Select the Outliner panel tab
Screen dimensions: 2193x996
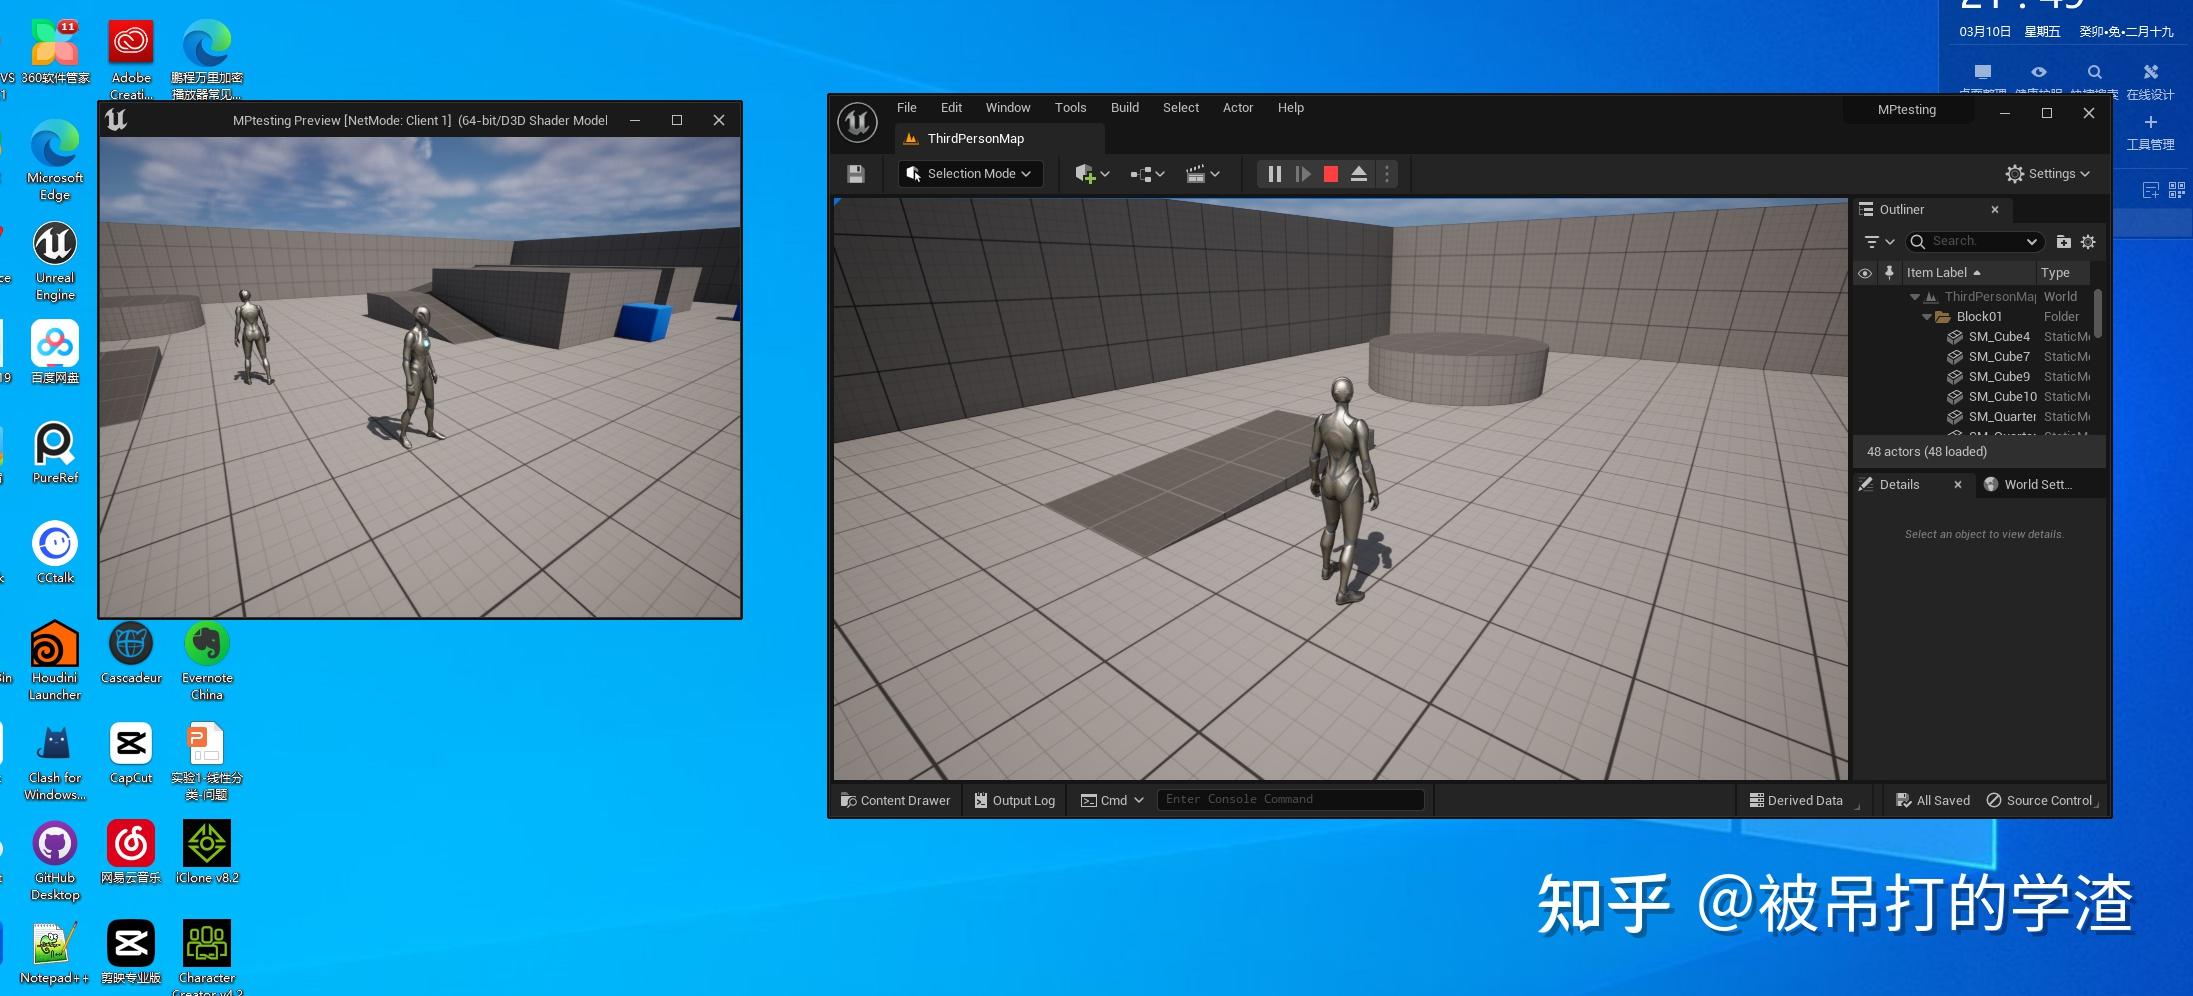pos(1901,210)
